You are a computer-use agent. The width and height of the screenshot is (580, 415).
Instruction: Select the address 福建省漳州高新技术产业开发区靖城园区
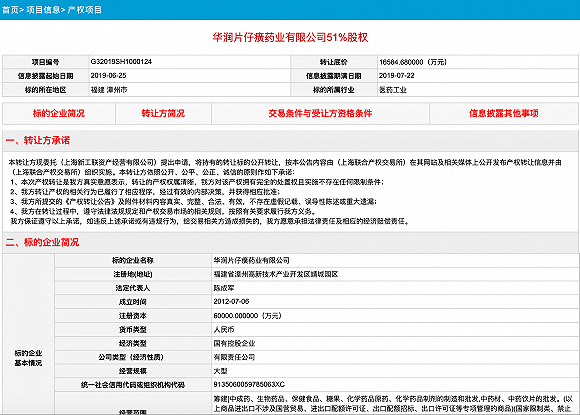[276, 274]
